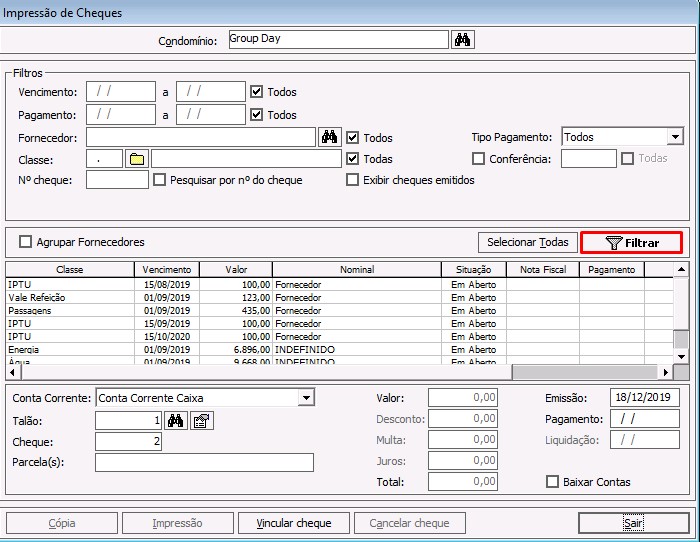Click the table's scroll down arrow

pyautogui.click(x=681, y=357)
